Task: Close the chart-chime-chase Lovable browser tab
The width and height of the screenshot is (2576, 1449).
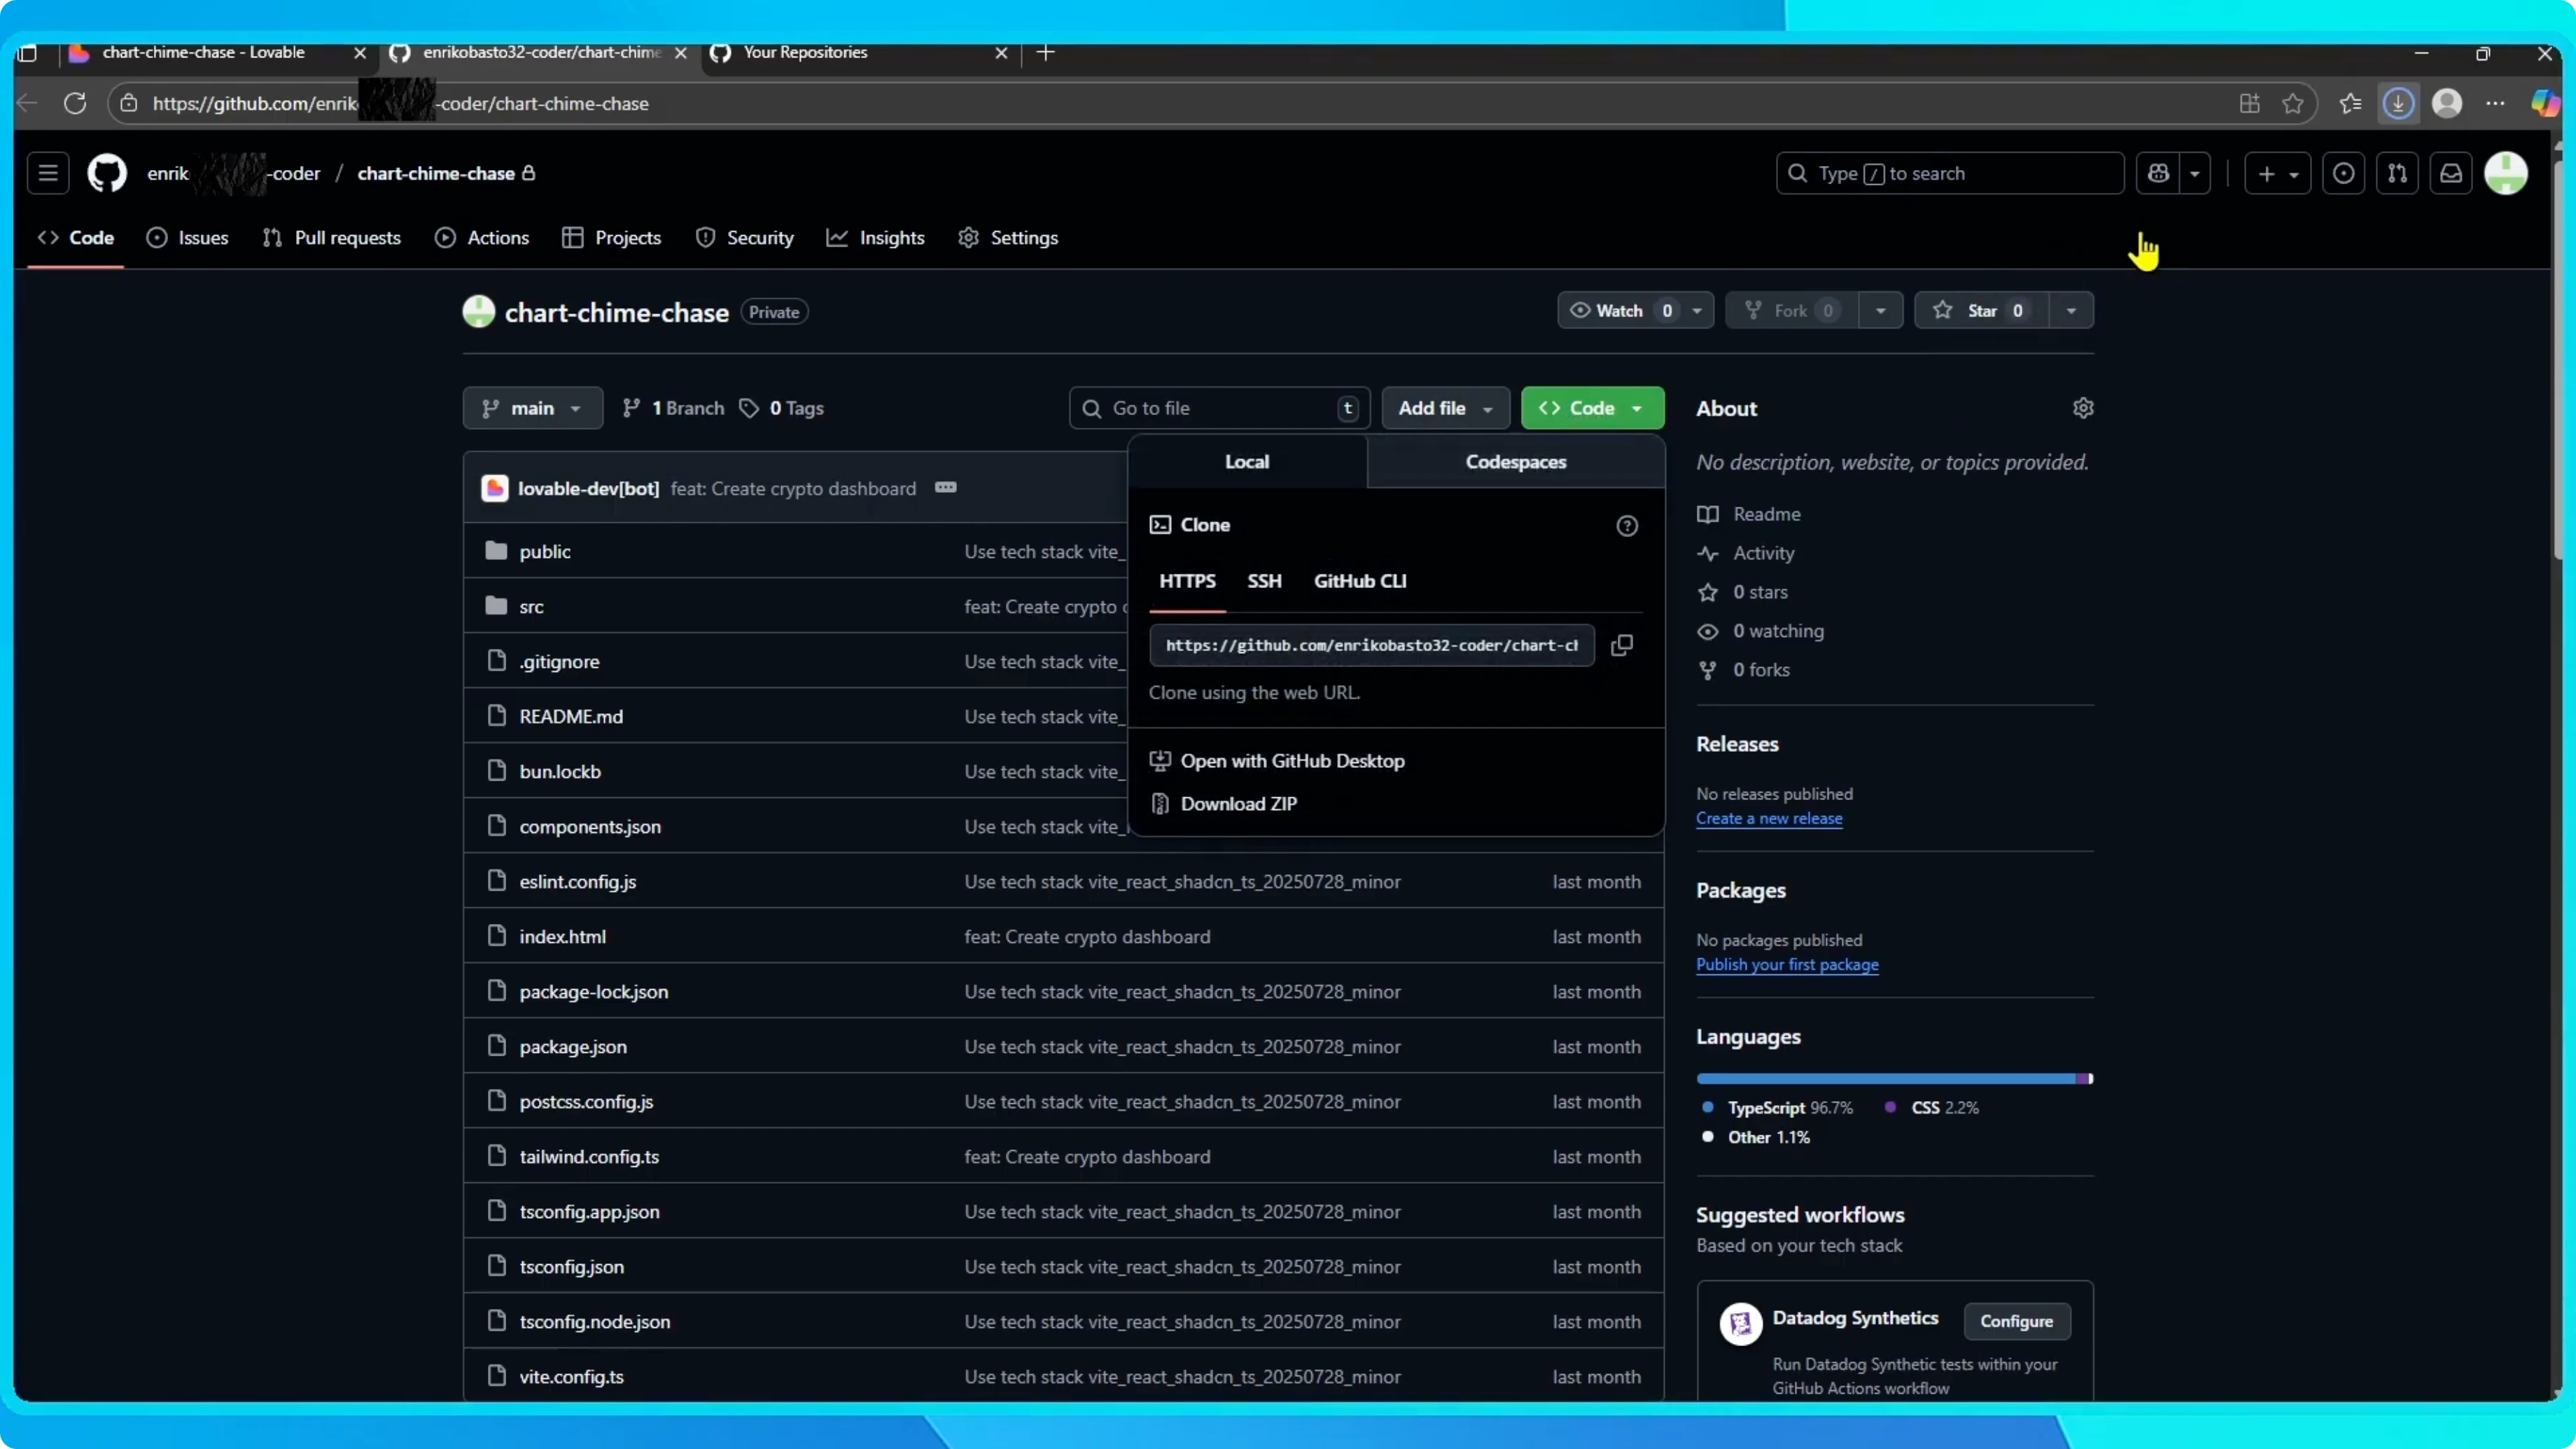Action: 360,53
